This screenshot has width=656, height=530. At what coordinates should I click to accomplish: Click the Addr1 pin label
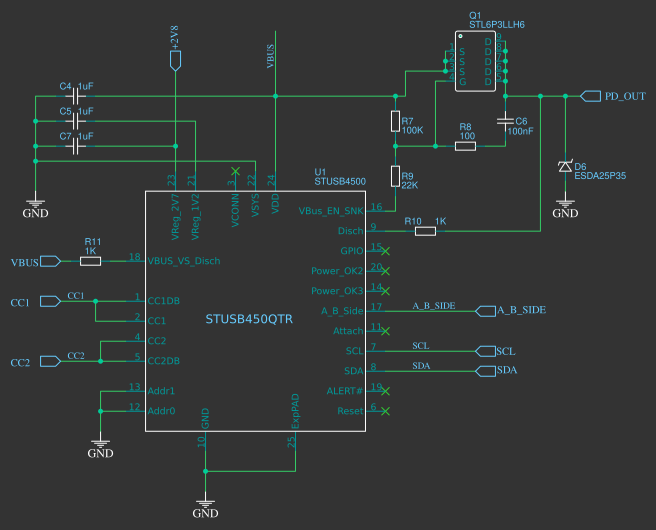161,391
